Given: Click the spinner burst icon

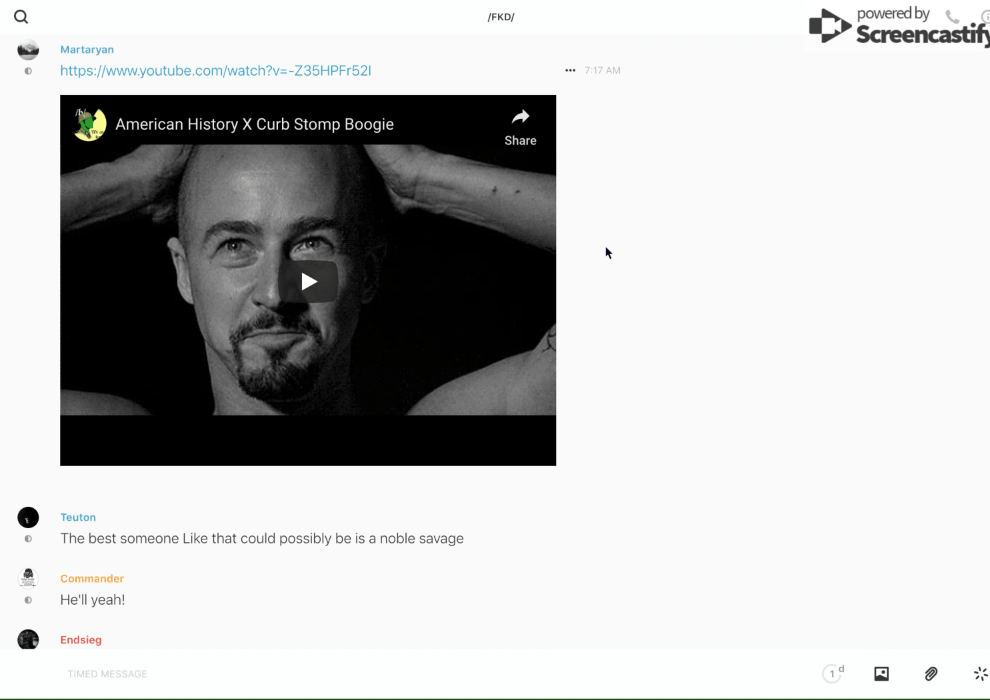Looking at the screenshot, I should click(980, 674).
